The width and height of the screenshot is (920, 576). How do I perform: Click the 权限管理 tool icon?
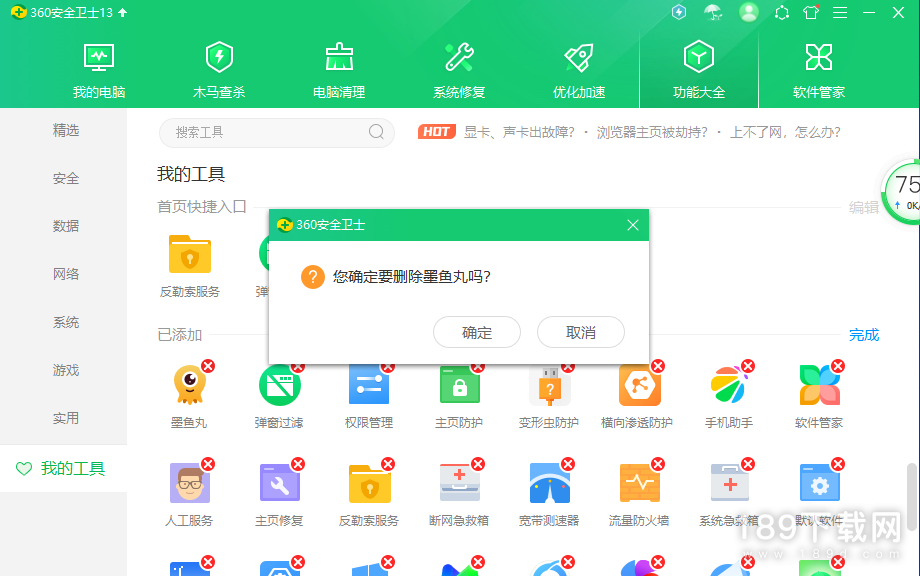pyautogui.click(x=369, y=385)
